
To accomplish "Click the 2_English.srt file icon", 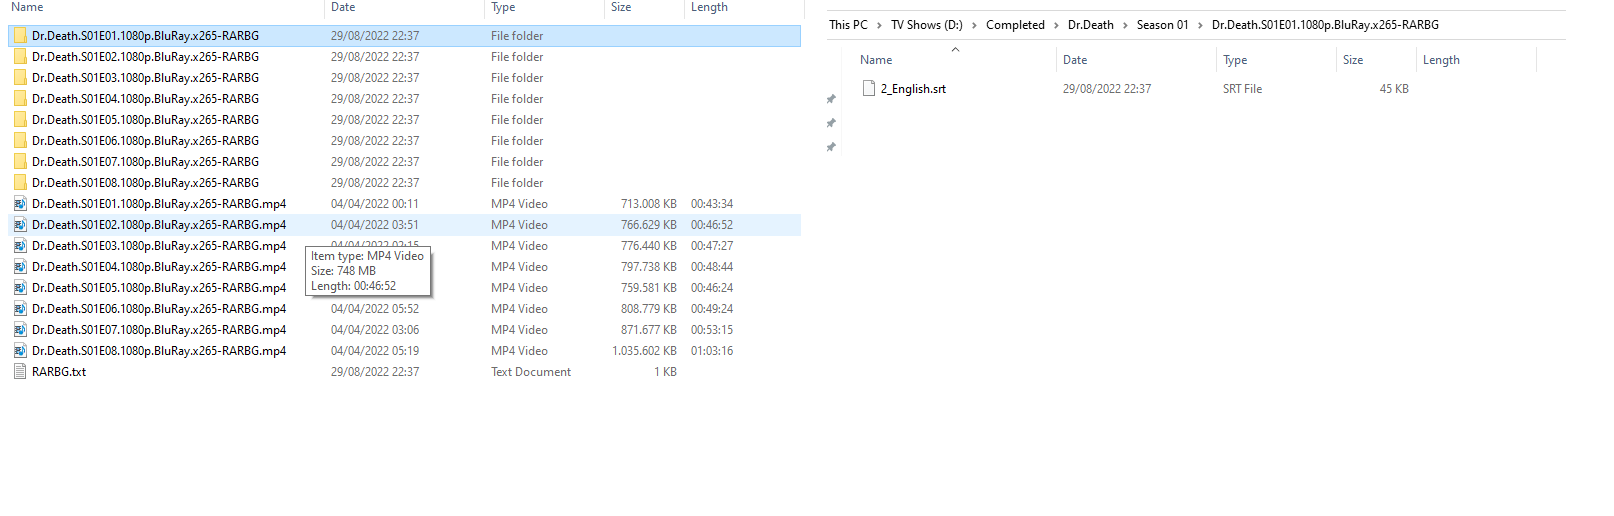I will [x=869, y=89].
